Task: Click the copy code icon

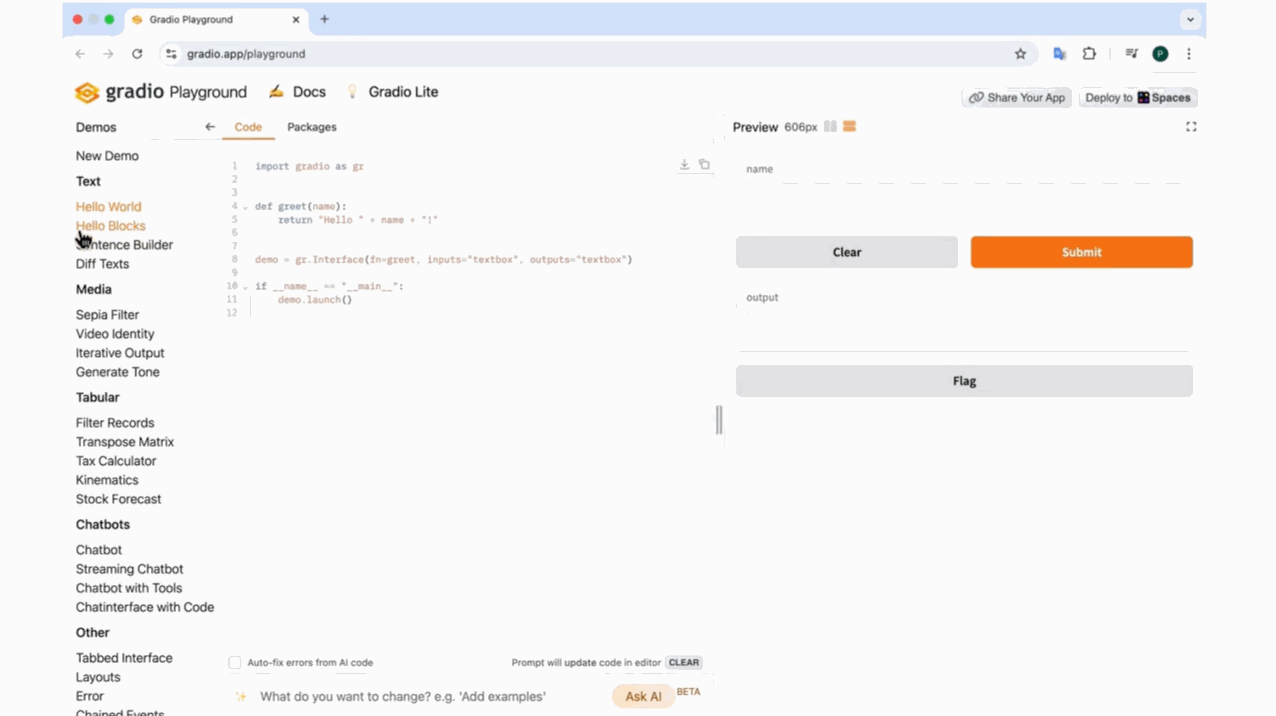Action: pos(704,165)
